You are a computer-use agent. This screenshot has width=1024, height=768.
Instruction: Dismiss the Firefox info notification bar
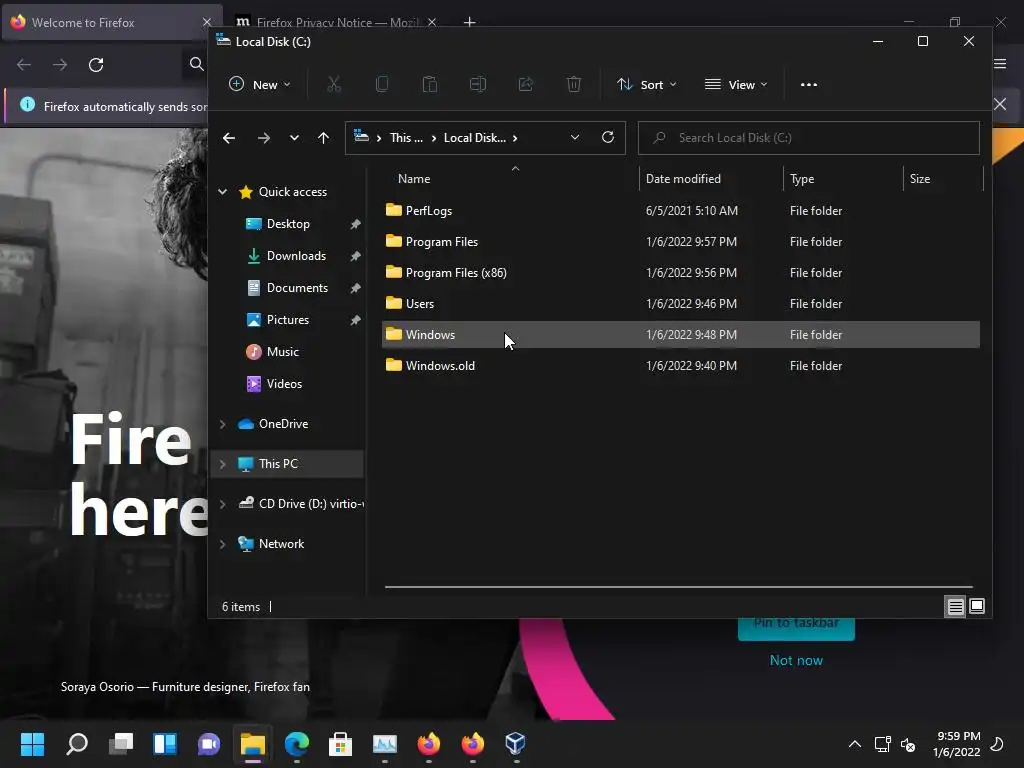[1000, 104]
